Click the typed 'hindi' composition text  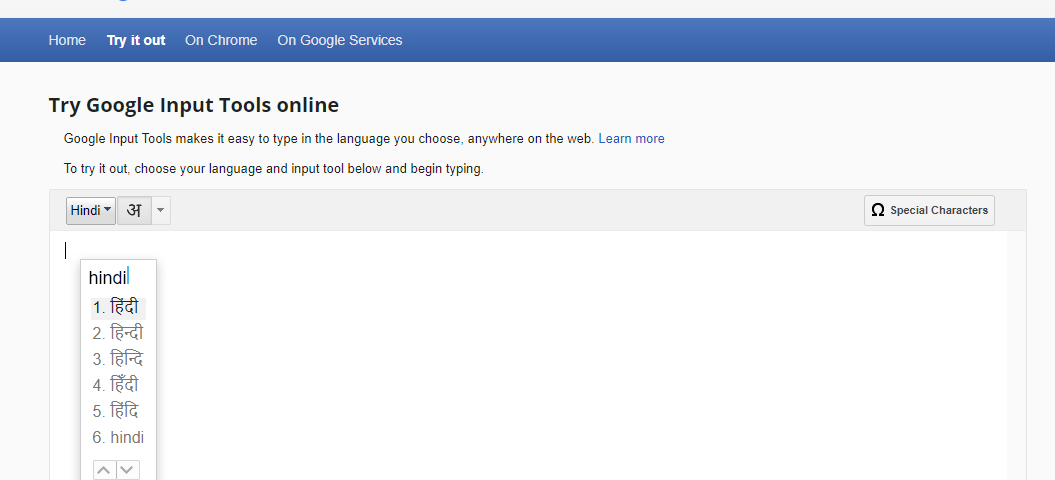pyautogui.click(x=108, y=277)
